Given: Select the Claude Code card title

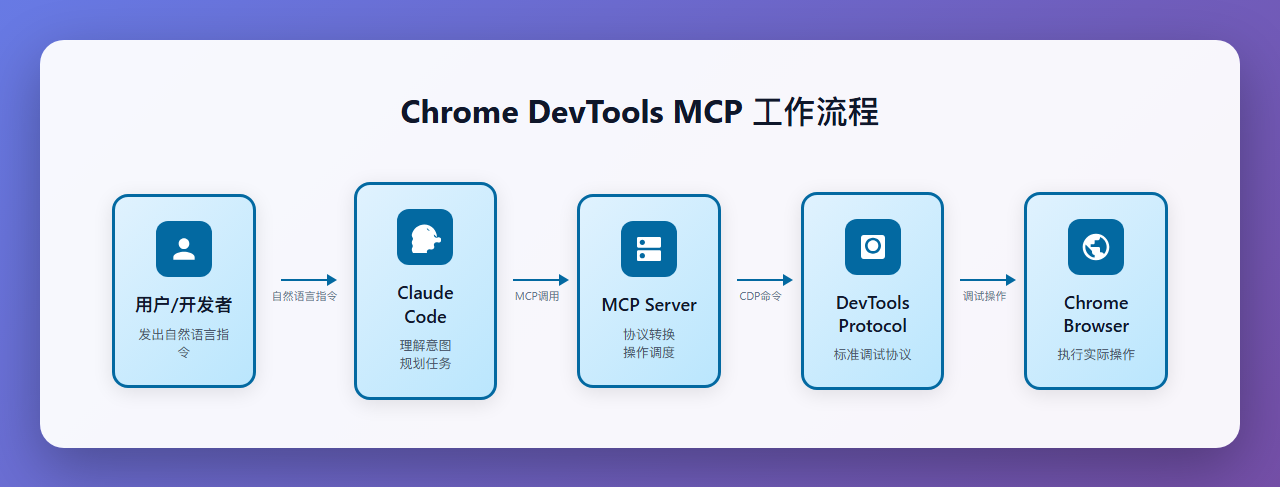Looking at the screenshot, I should click(x=425, y=305).
